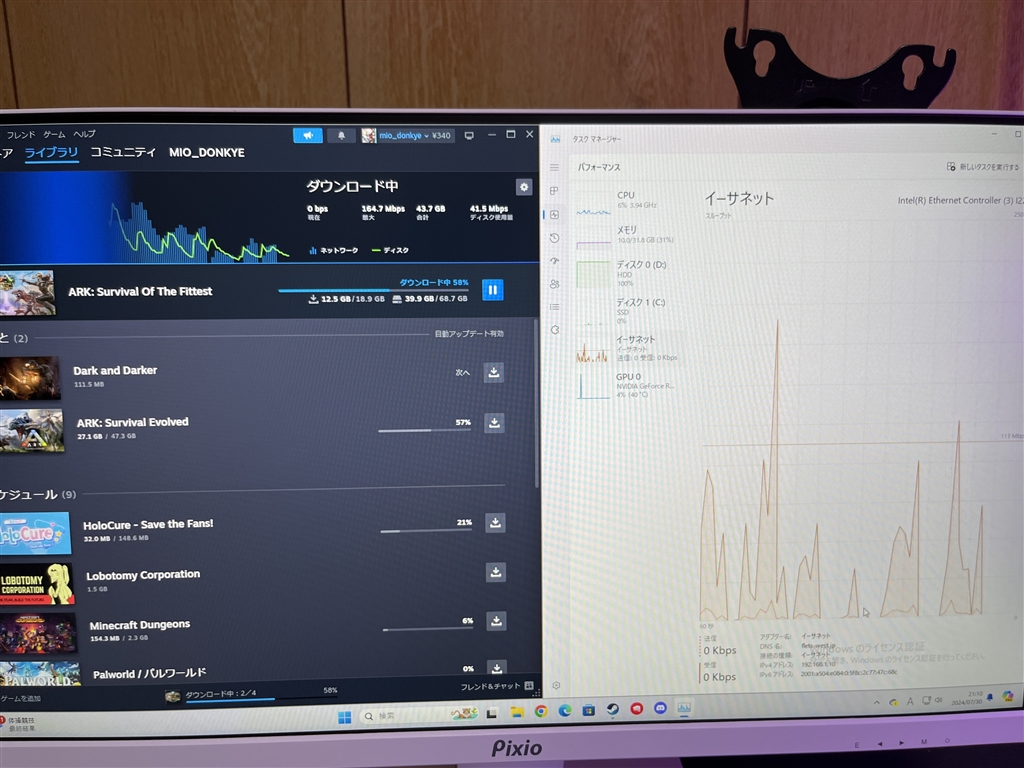This screenshot has height=768, width=1024.
Task: Open Task Manager Processes page icon
Action: coord(554,191)
